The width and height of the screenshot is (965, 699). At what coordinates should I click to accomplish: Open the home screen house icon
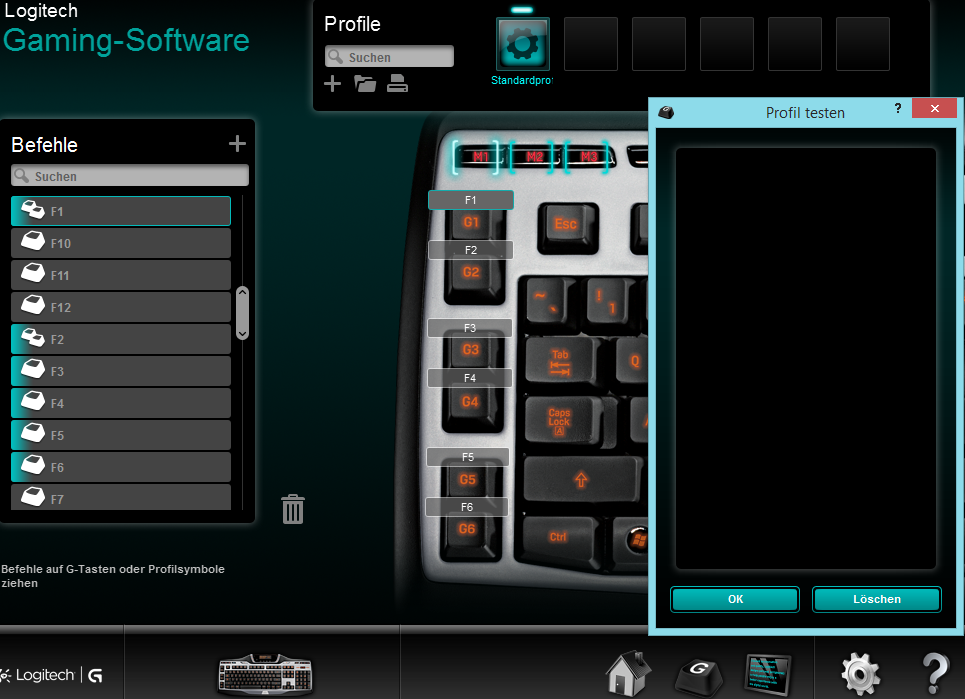[x=628, y=674]
